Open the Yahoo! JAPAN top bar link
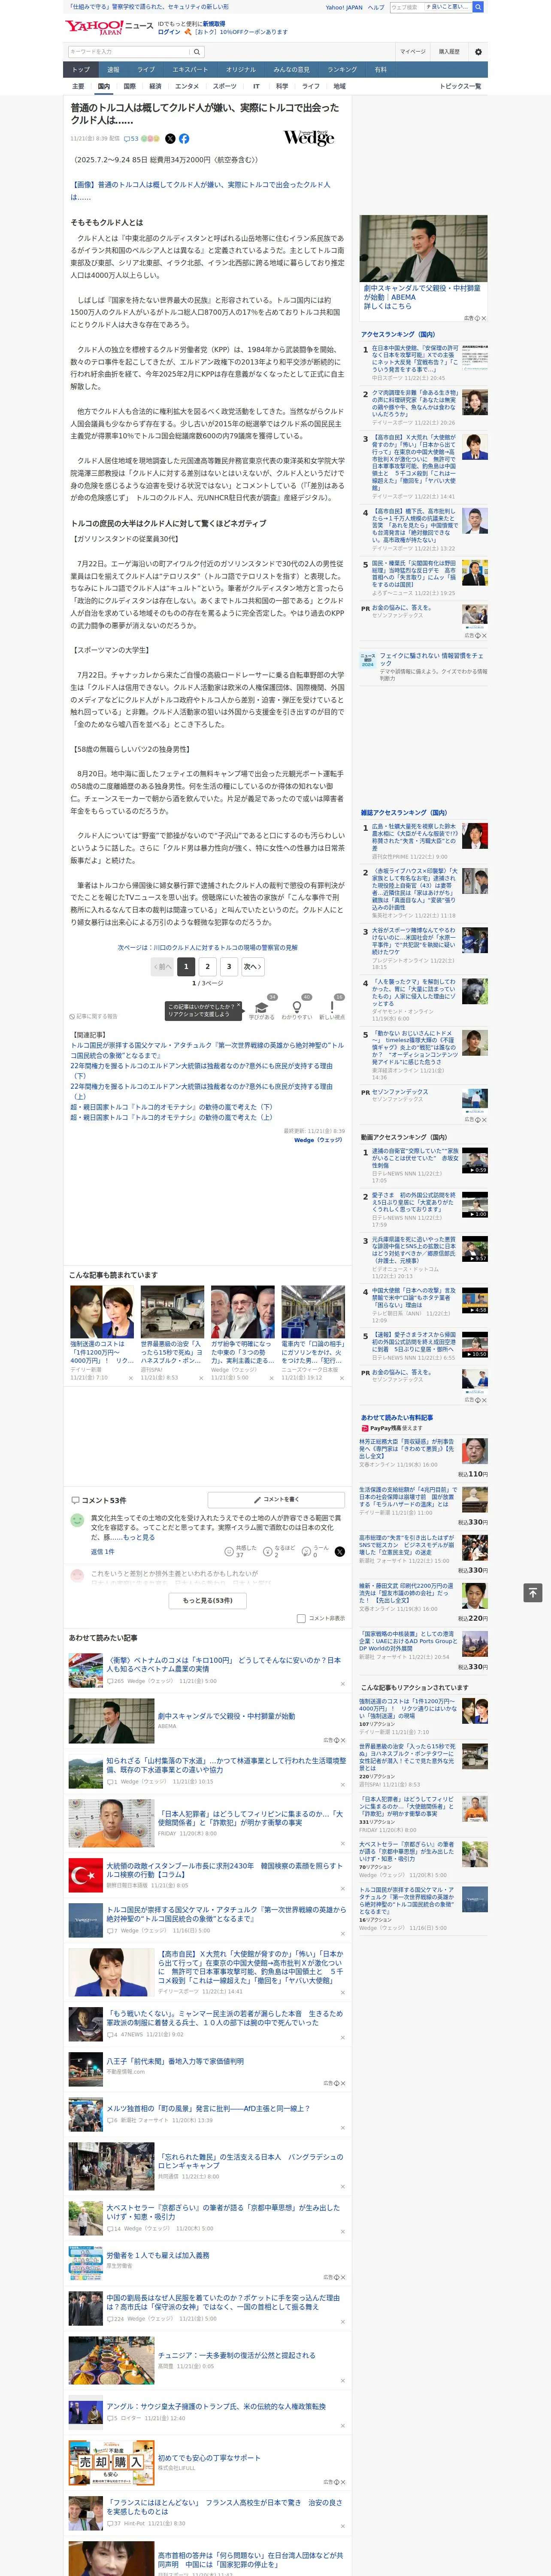This screenshot has width=551, height=2576. 344,7
